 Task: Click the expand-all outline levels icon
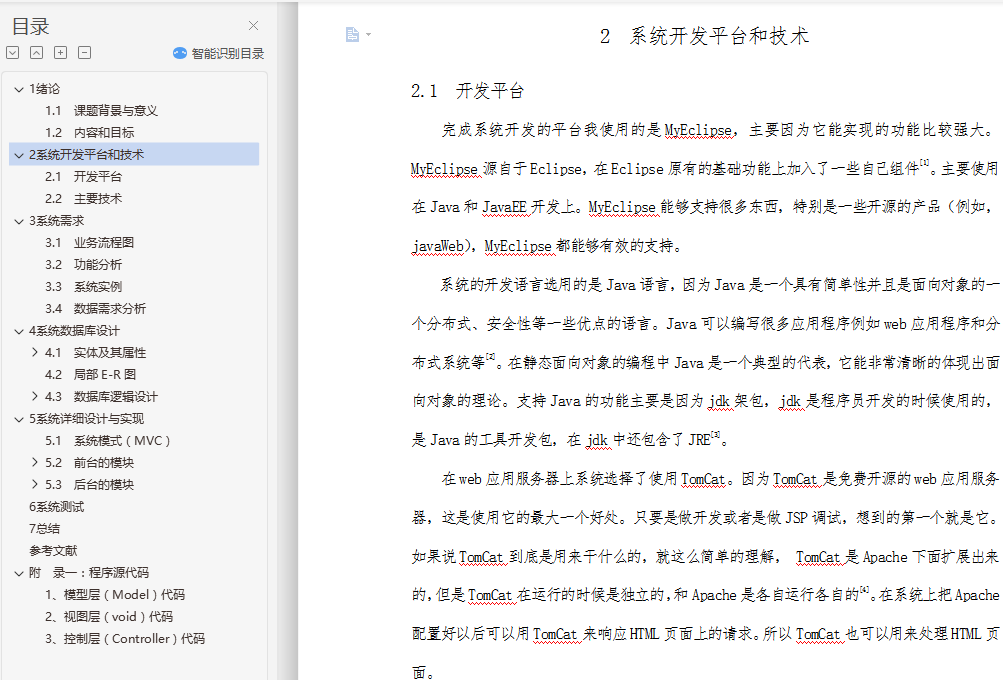click(x=12, y=52)
